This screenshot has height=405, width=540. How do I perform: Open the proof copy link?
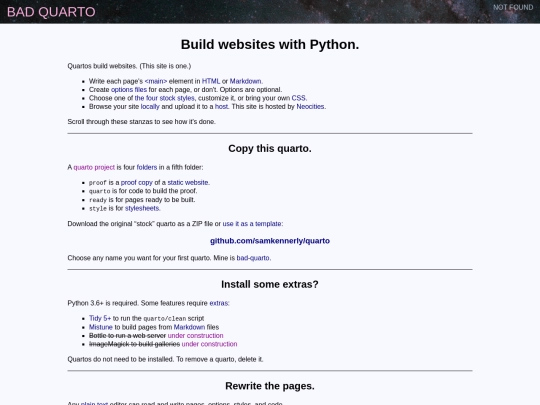click(136, 183)
